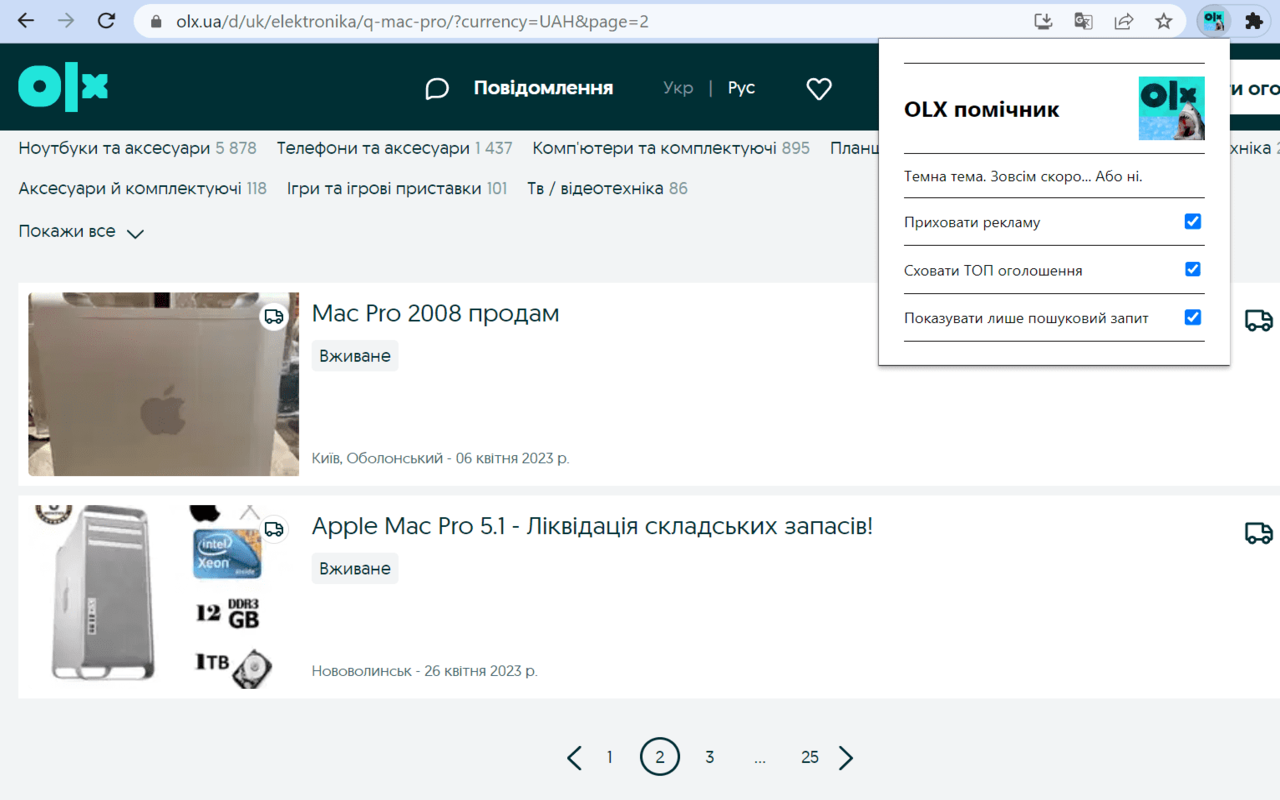Click the OLX helper extension toolbar icon

pos(1214,21)
